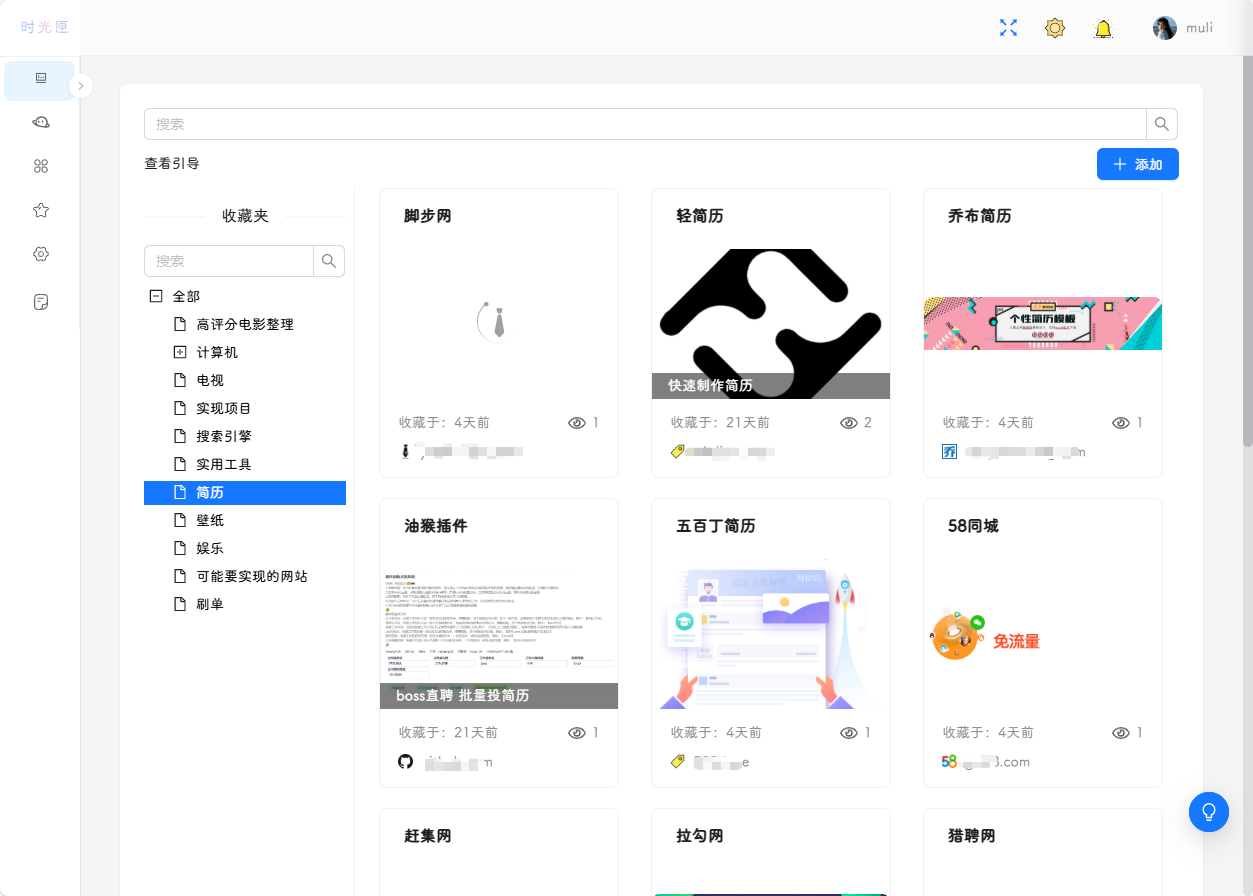Click the eye icon on 乔布简历 card

[1120, 423]
